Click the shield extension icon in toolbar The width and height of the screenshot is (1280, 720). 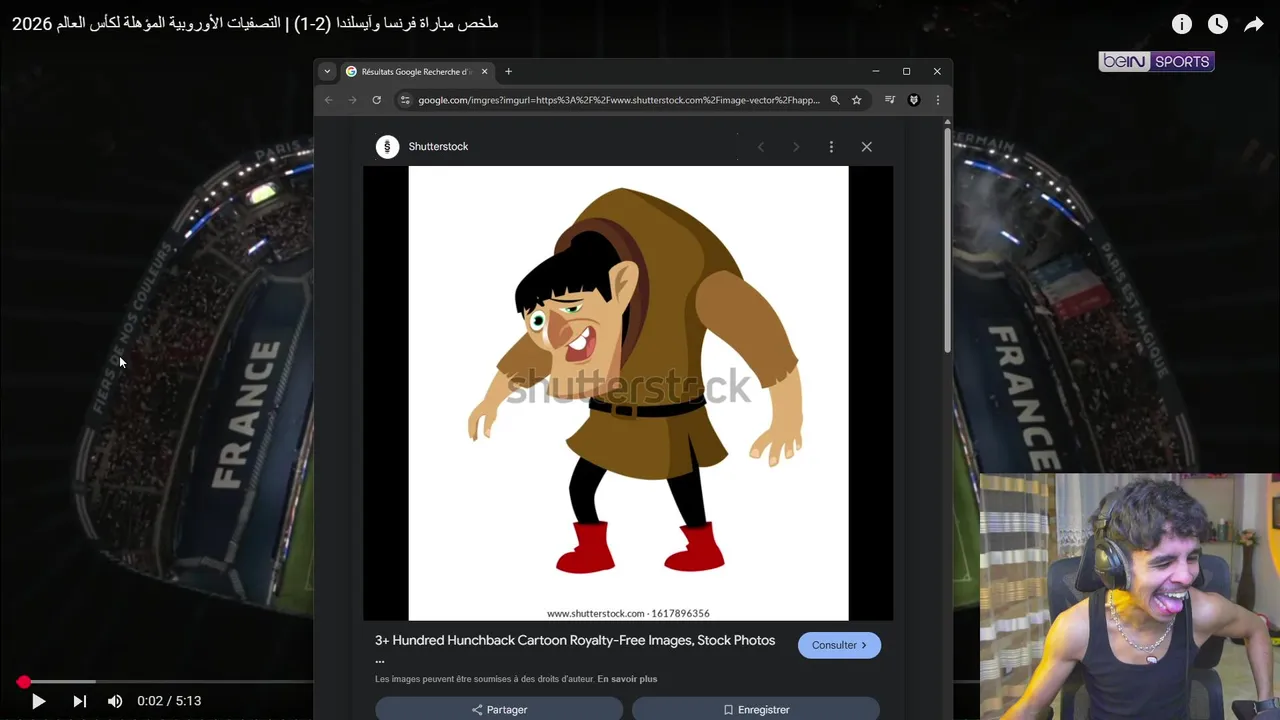(x=913, y=100)
